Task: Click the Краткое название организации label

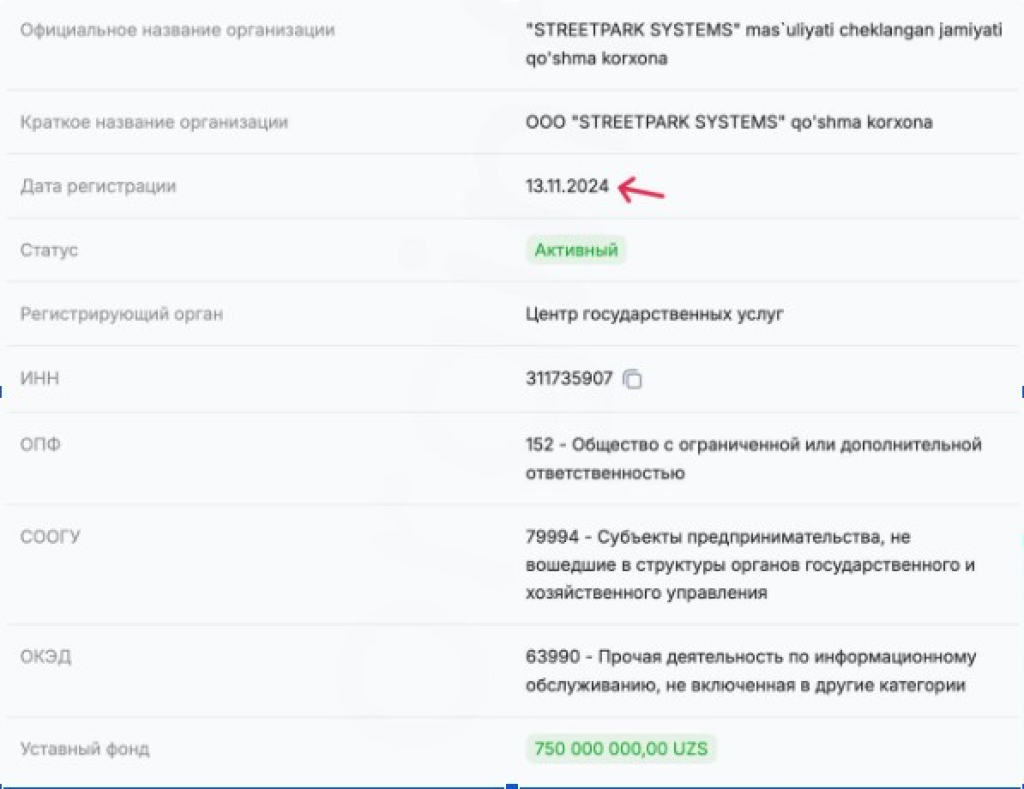Action: (x=154, y=122)
